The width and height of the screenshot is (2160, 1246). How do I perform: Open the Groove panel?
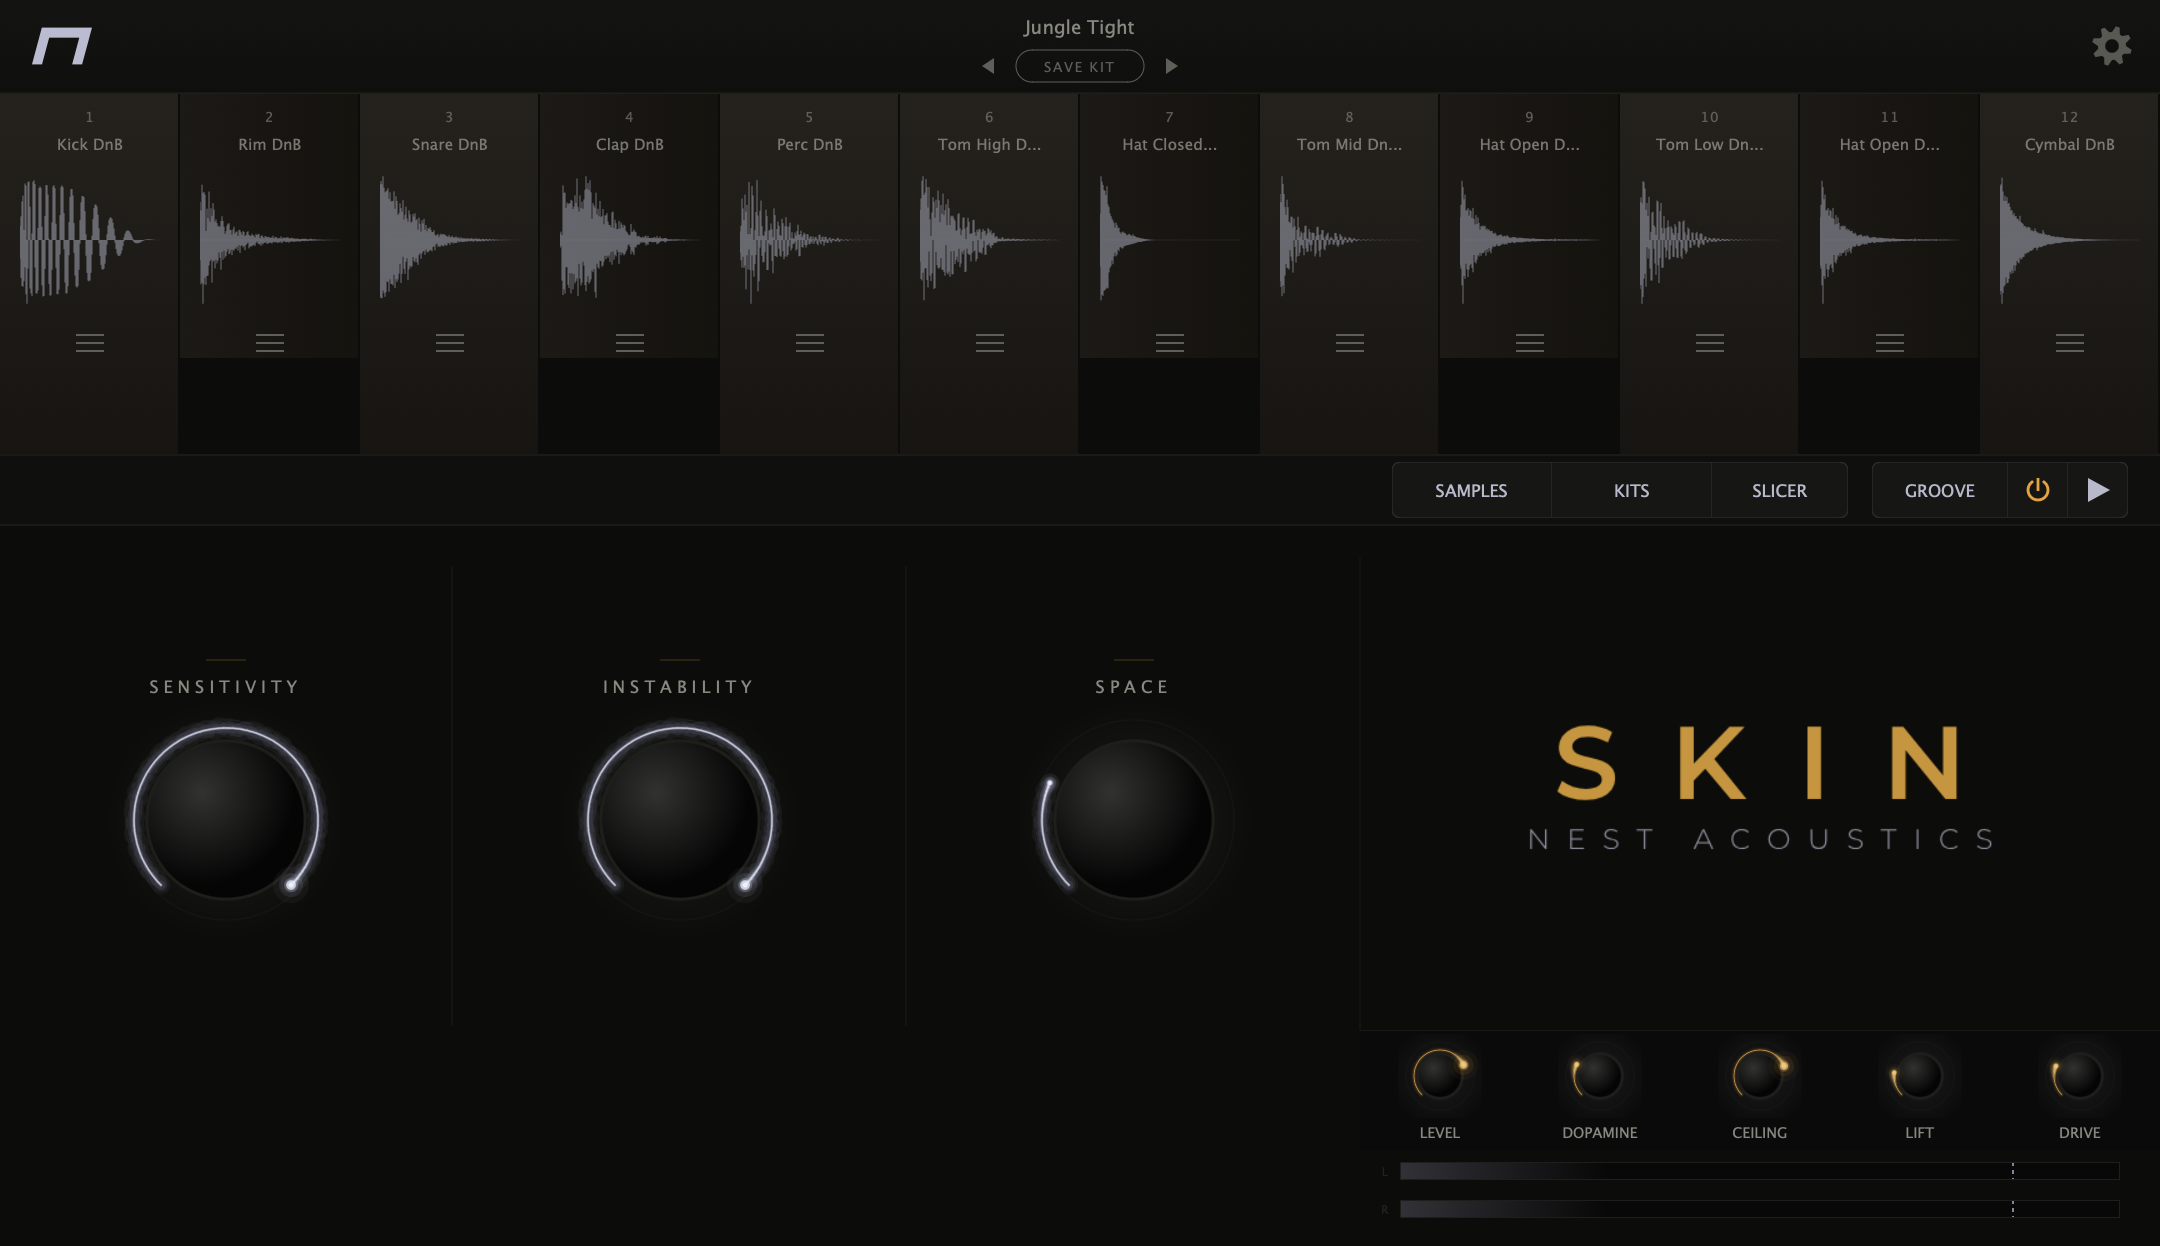click(x=1939, y=490)
